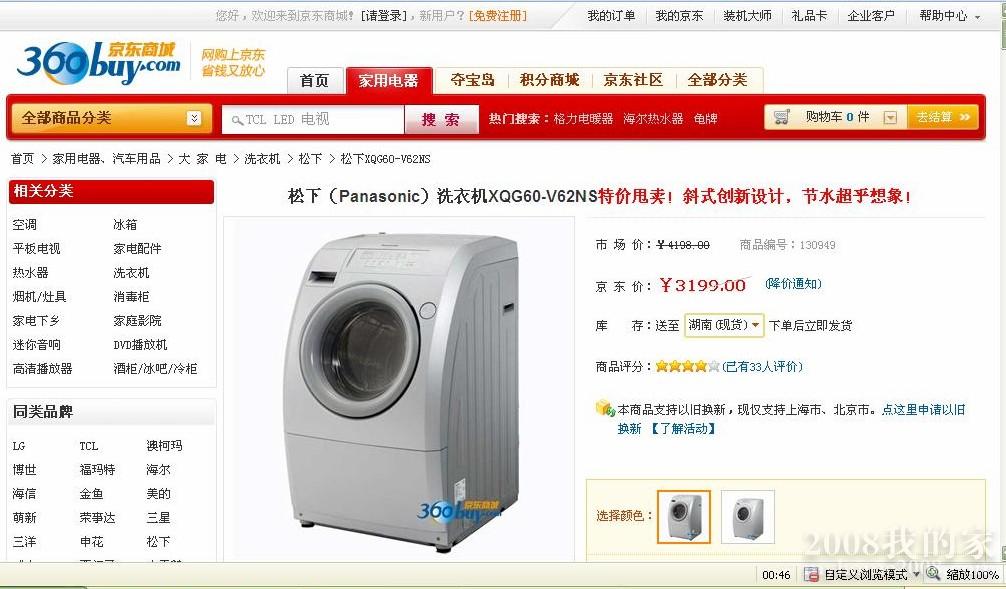Select the first silver color thumbnail

point(683,516)
